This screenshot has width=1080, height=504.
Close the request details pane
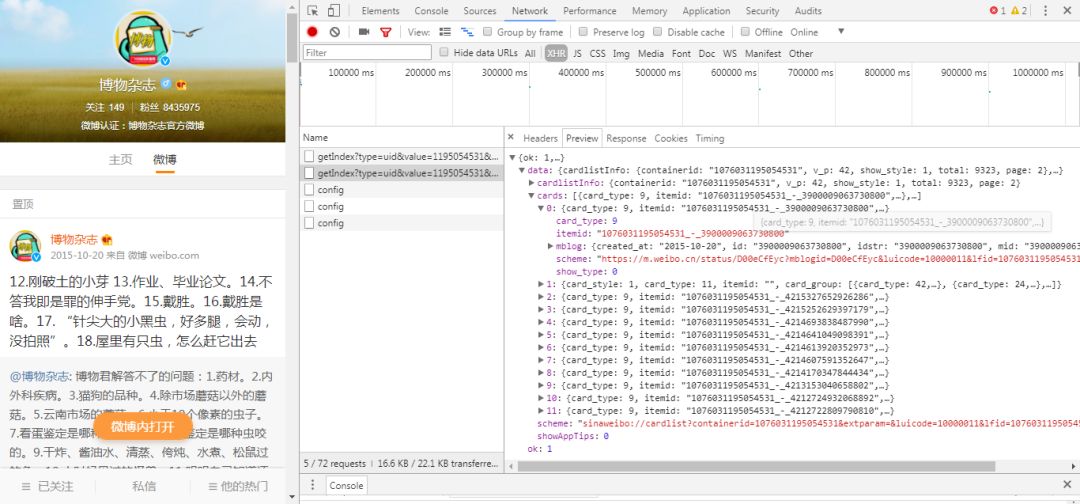(x=511, y=138)
